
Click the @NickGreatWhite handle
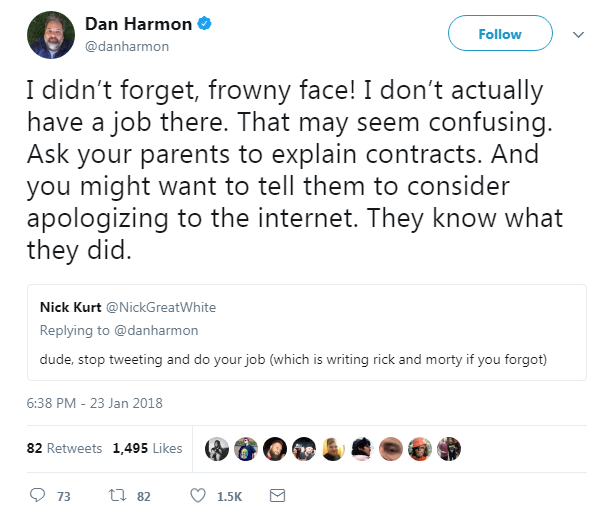(161, 307)
